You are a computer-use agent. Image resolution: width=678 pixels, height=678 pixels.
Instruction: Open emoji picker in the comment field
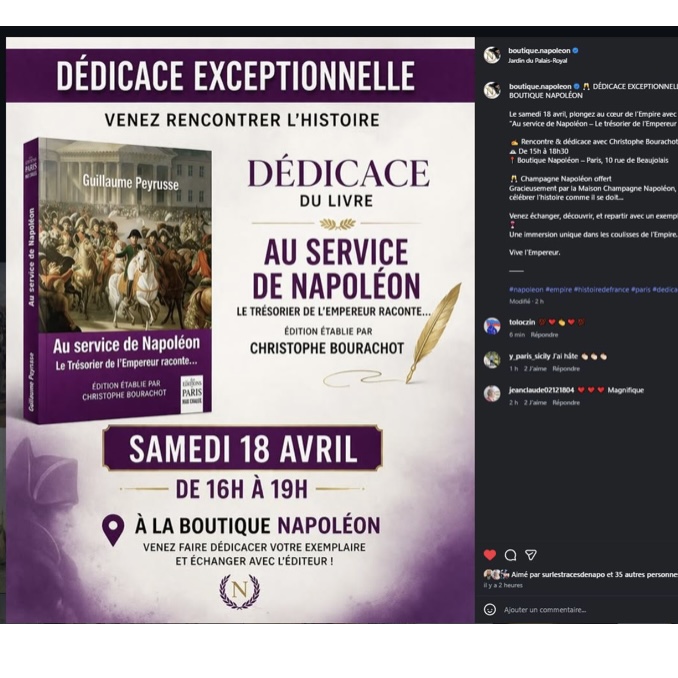[489, 610]
